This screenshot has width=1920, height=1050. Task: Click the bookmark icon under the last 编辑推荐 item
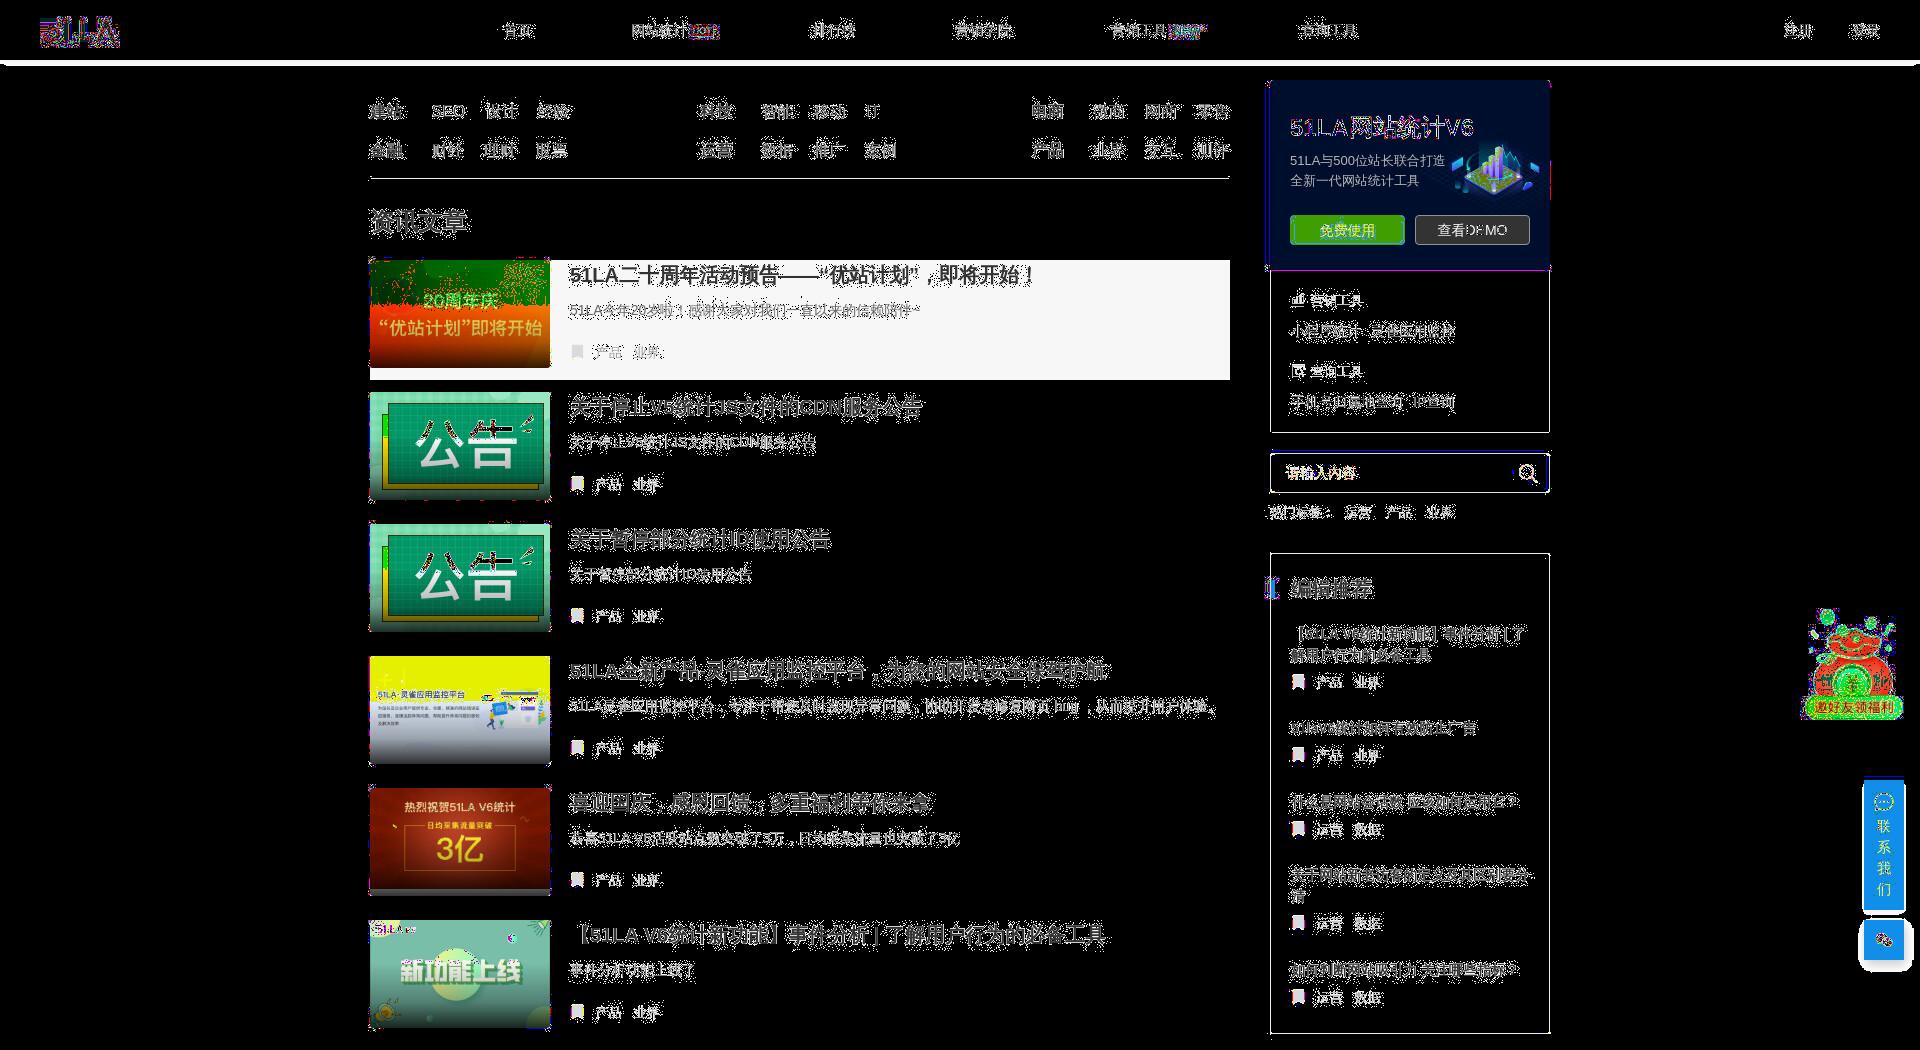click(1298, 997)
